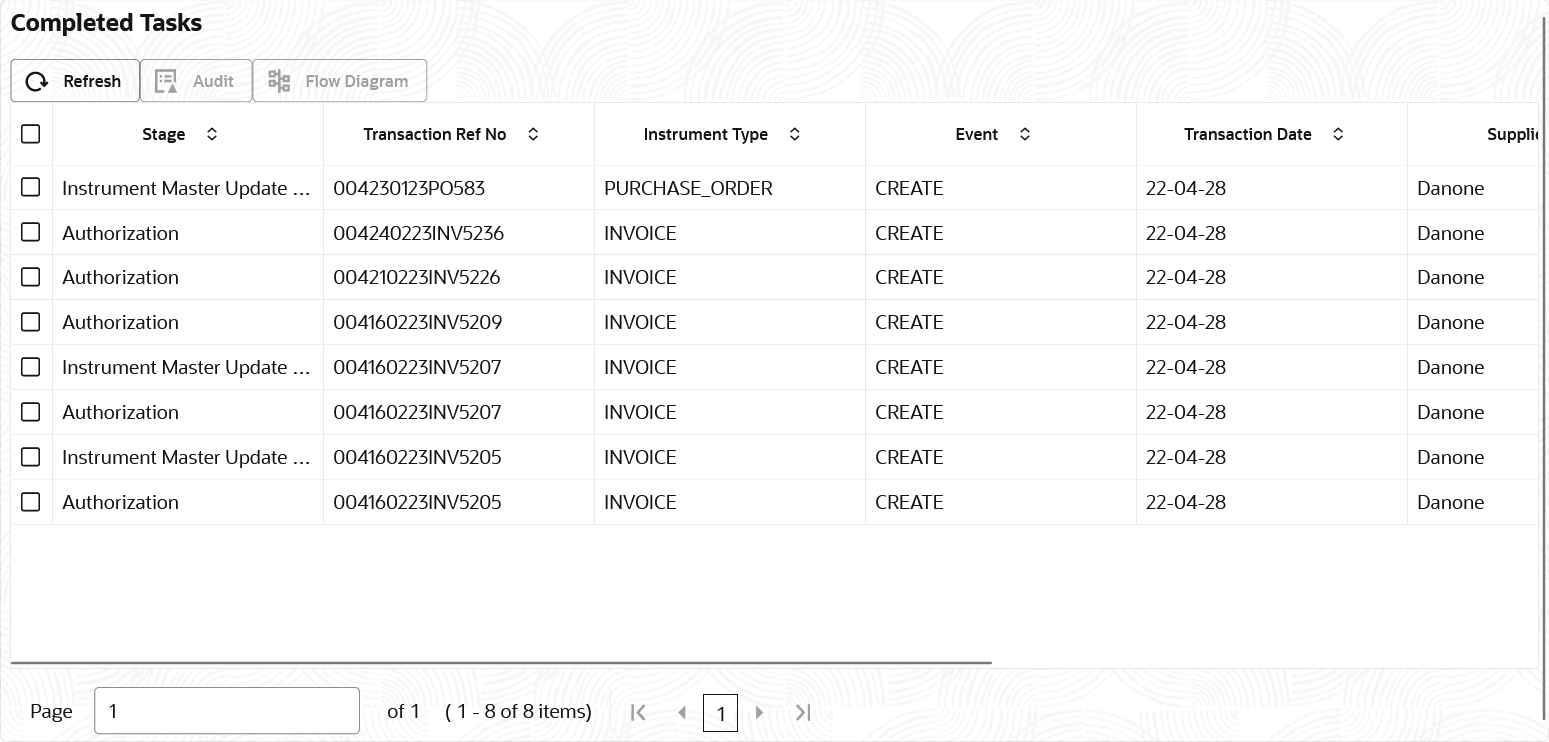Select the Audit icon
Viewport: 1549px width, 742px height.
tap(164, 80)
